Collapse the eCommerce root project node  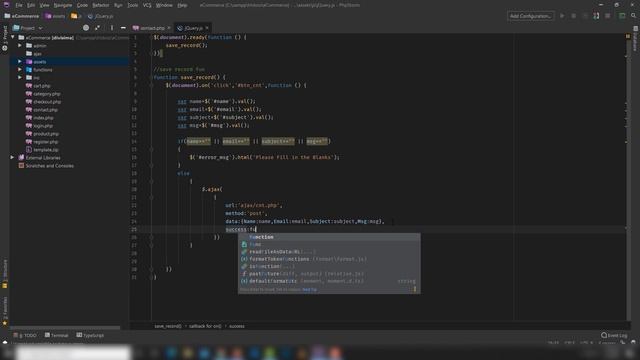pos(13,38)
